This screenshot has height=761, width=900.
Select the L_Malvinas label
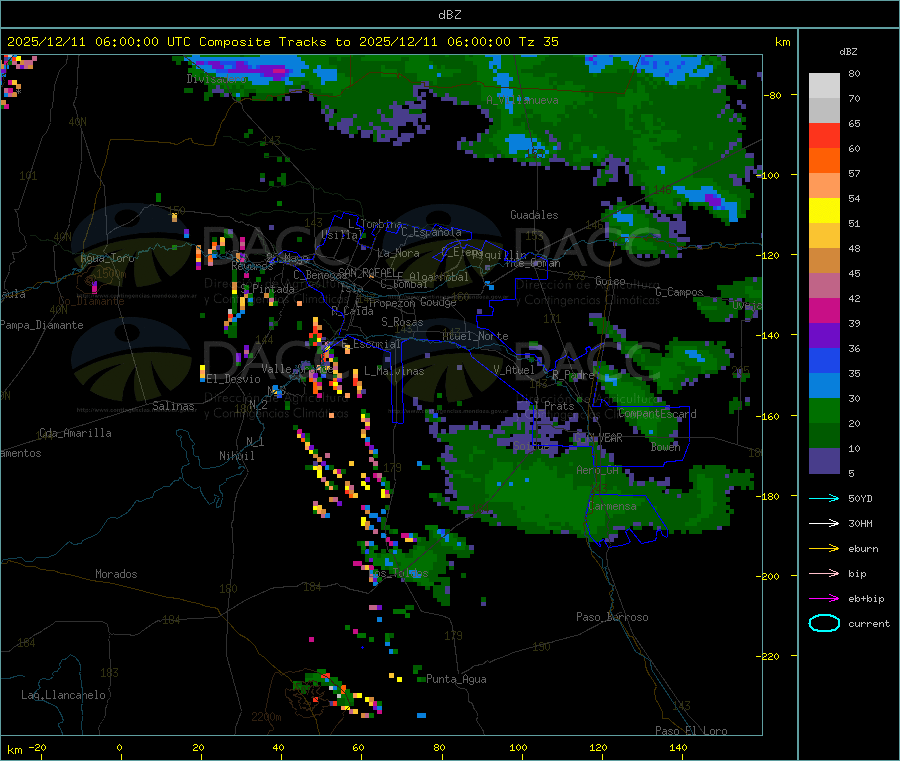pyautogui.click(x=394, y=371)
